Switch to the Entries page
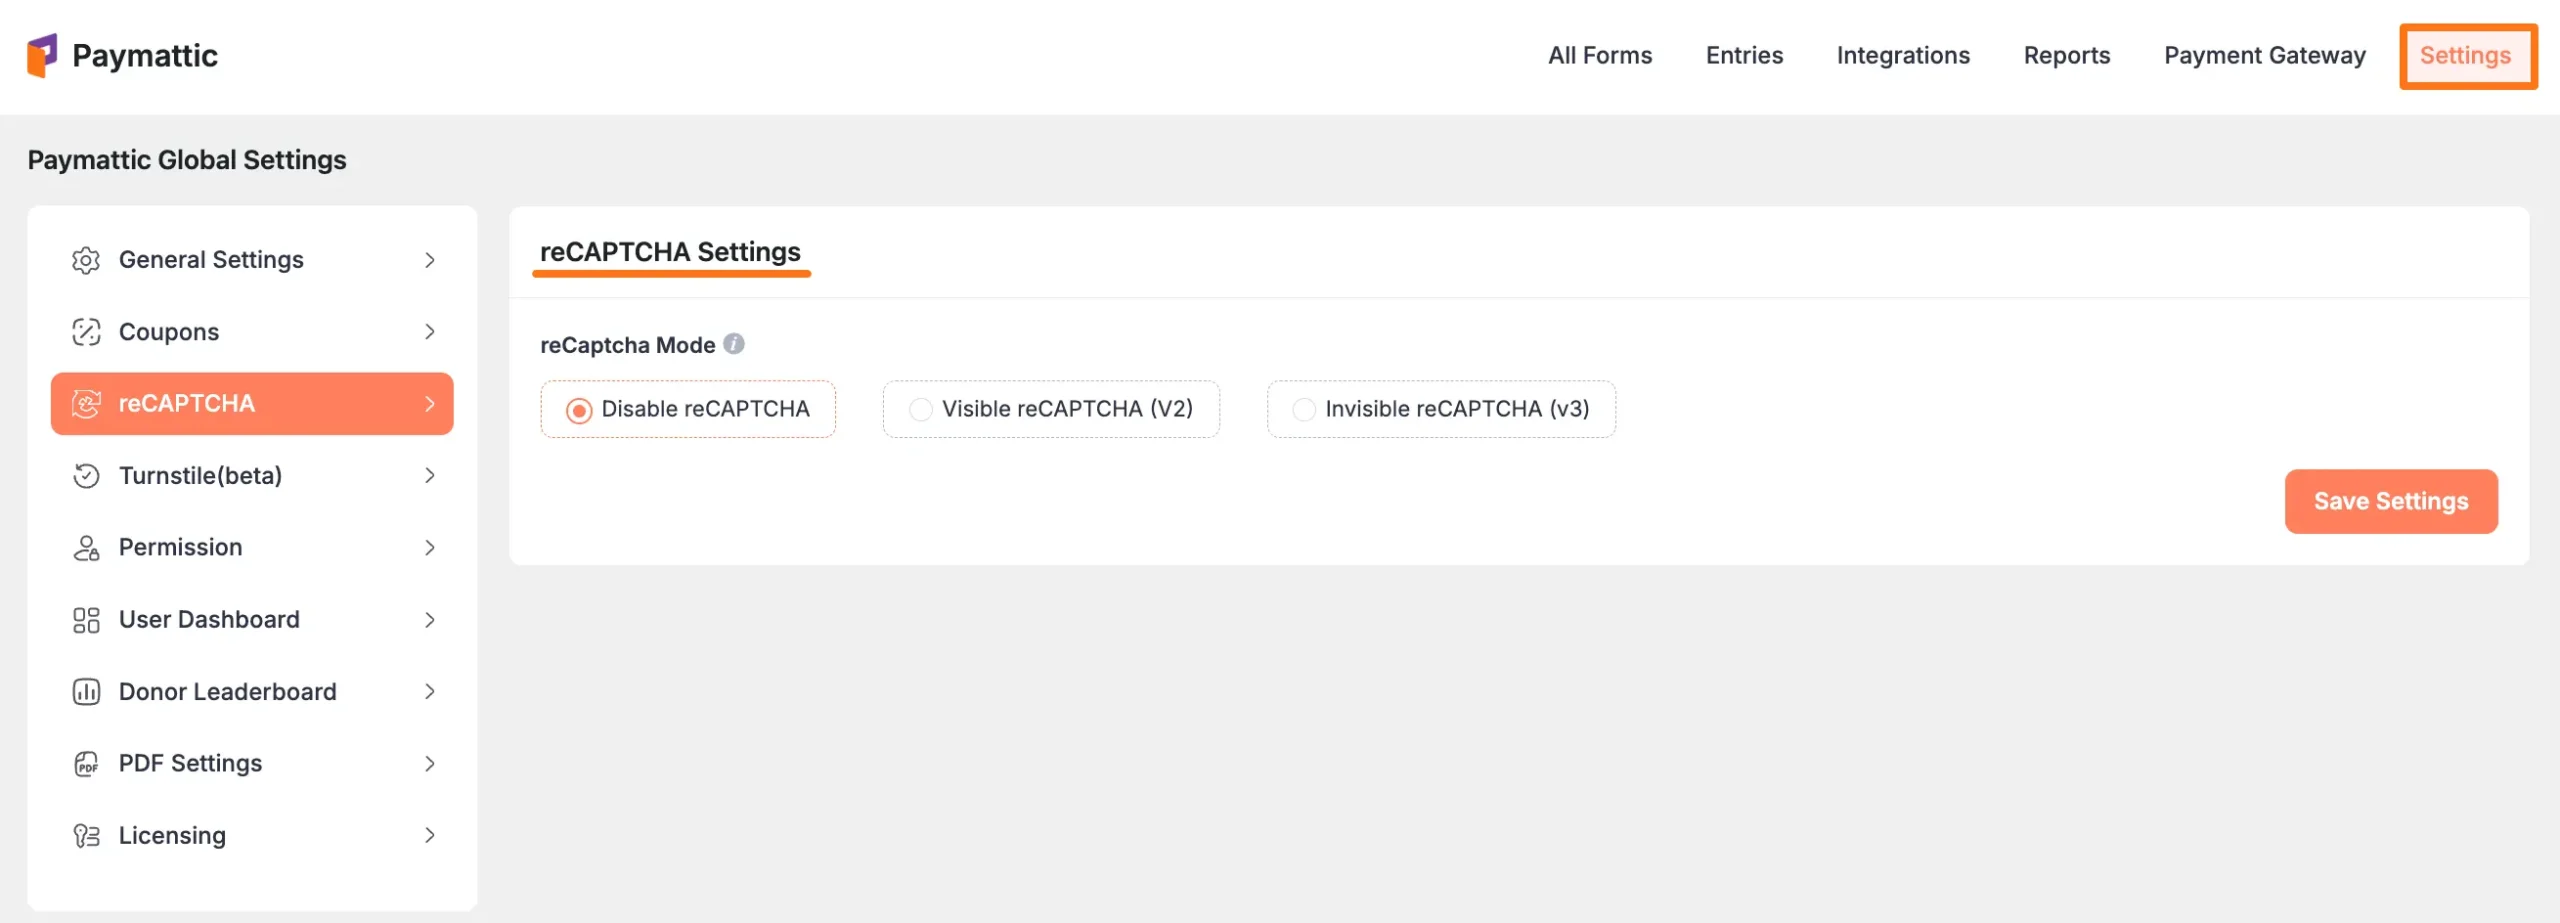 coord(1744,55)
